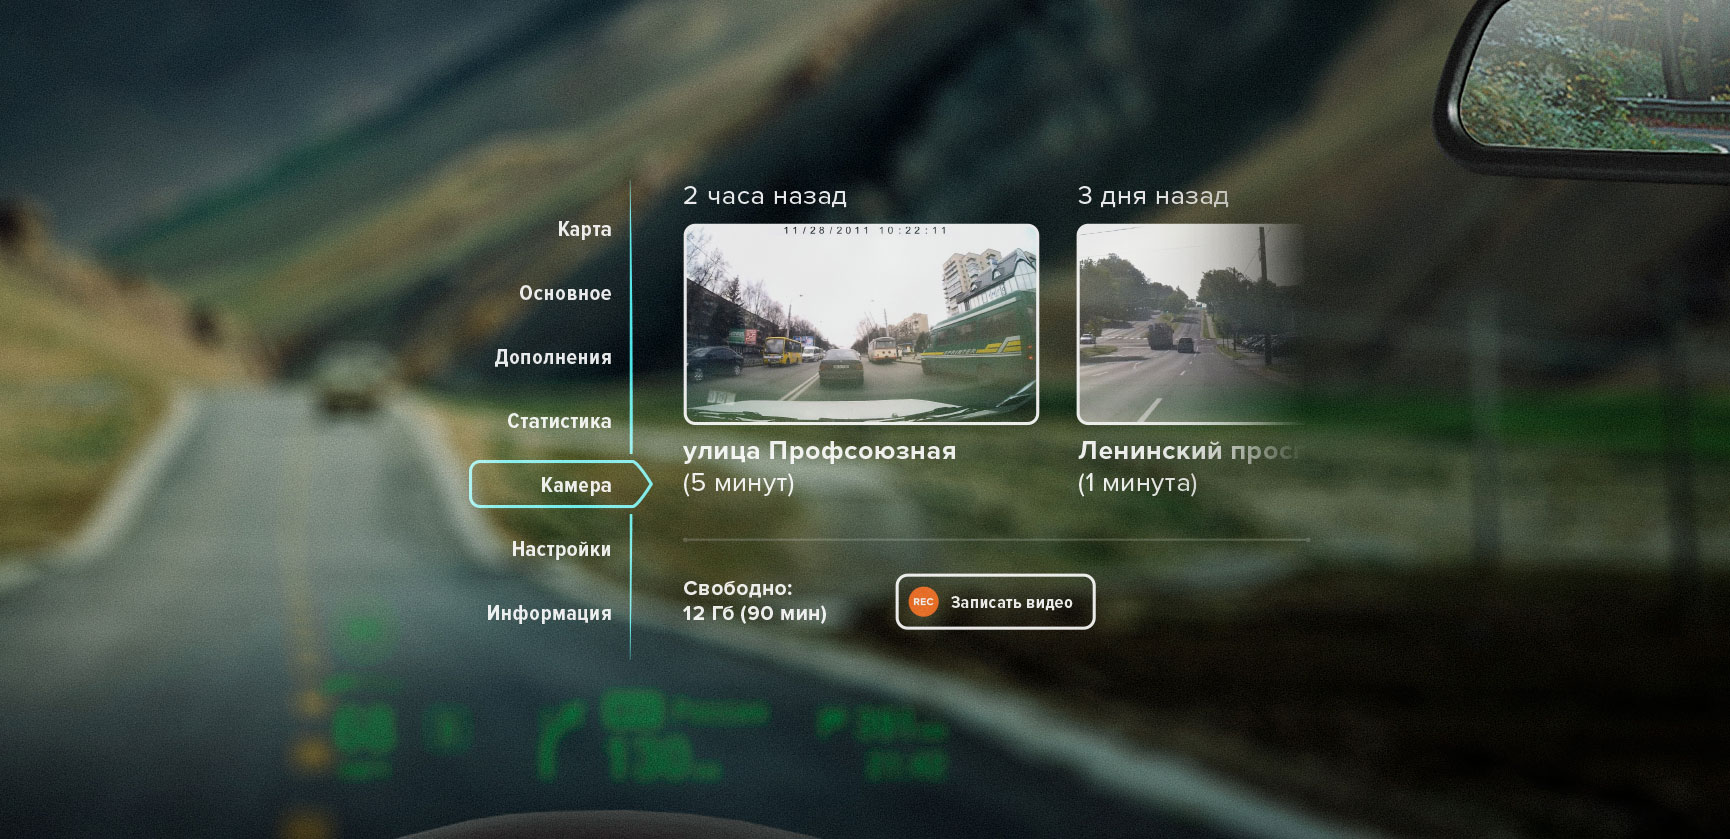Screen dimensions: 1730x839
Task: Click the улица Профсоюзная title text
Action: [x=819, y=451]
